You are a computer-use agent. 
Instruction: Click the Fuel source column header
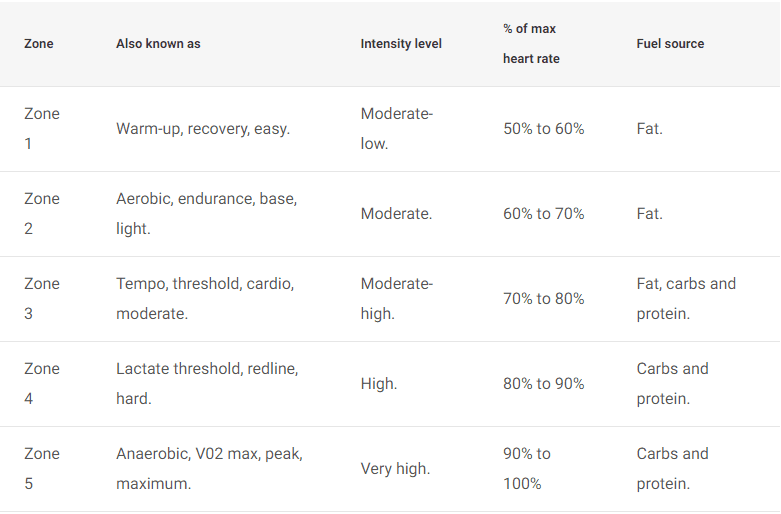(x=670, y=44)
